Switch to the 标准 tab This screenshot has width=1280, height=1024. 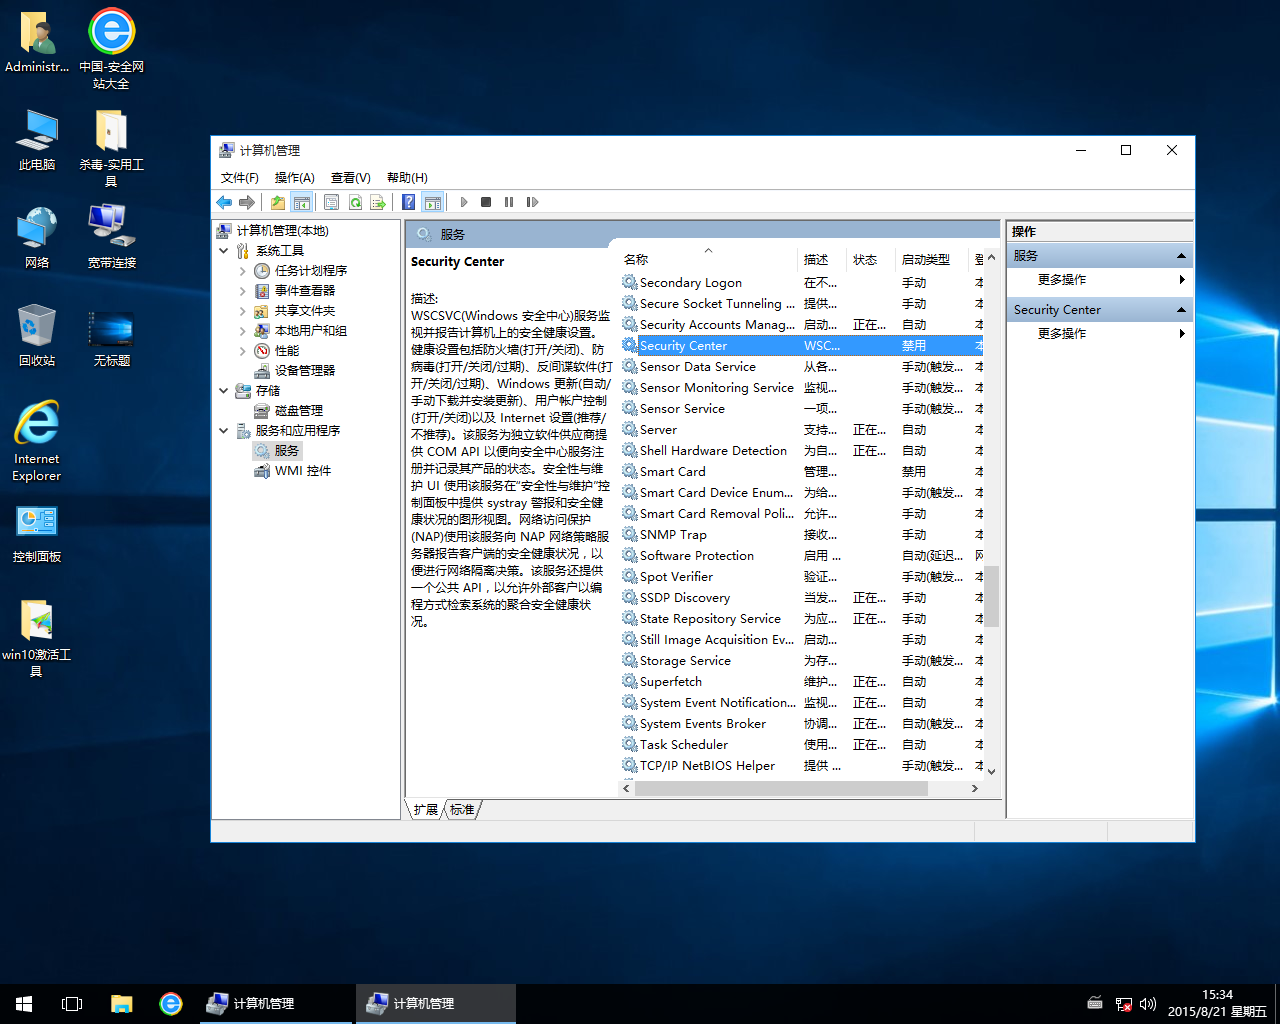462,810
